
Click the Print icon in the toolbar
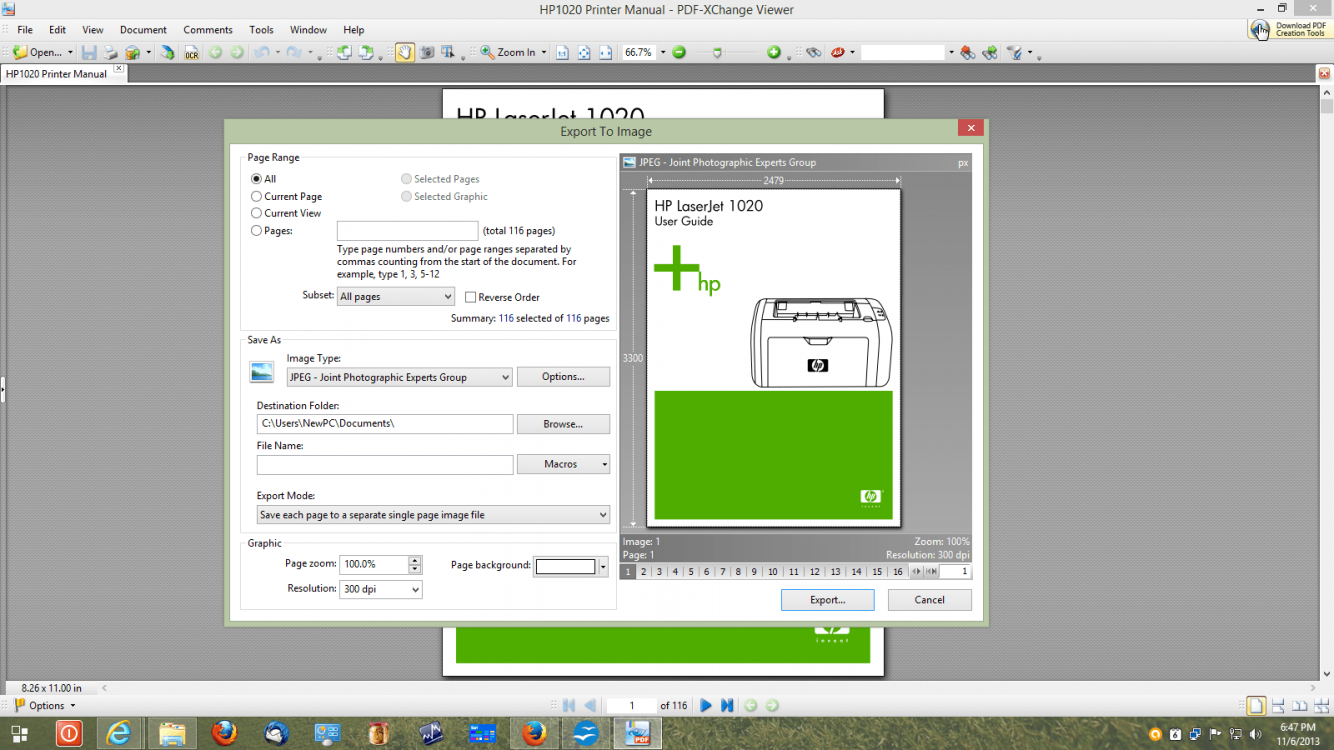click(x=110, y=52)
